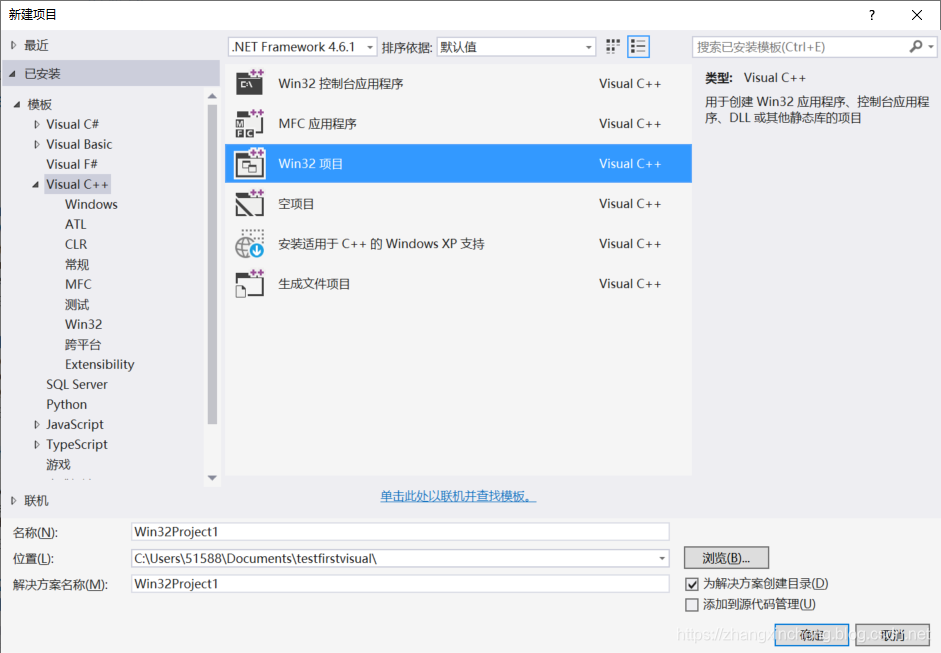Choose 生成文件项目 template row
941x653 pixels.
click(458, 284)
